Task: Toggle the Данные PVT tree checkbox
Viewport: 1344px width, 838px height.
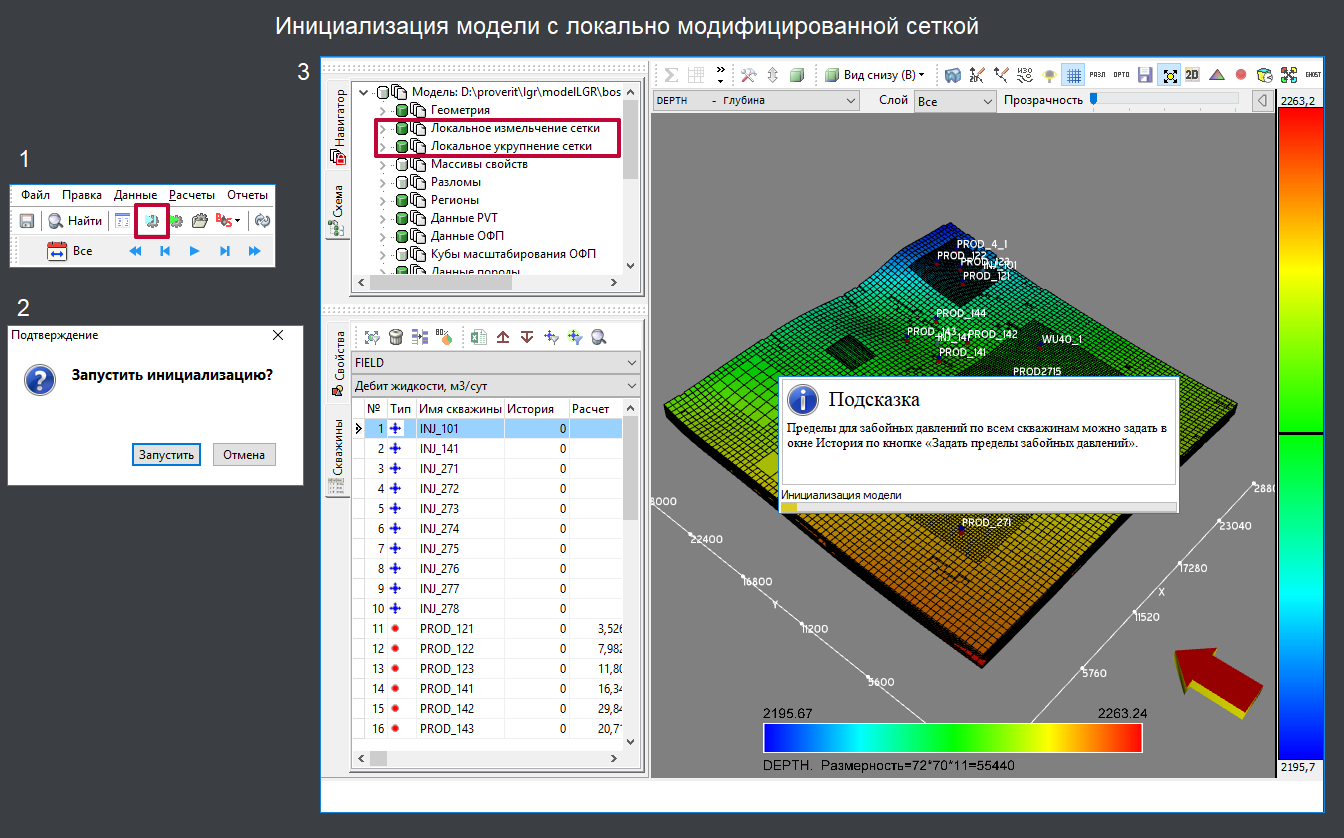Action: [x=402, y=218]
